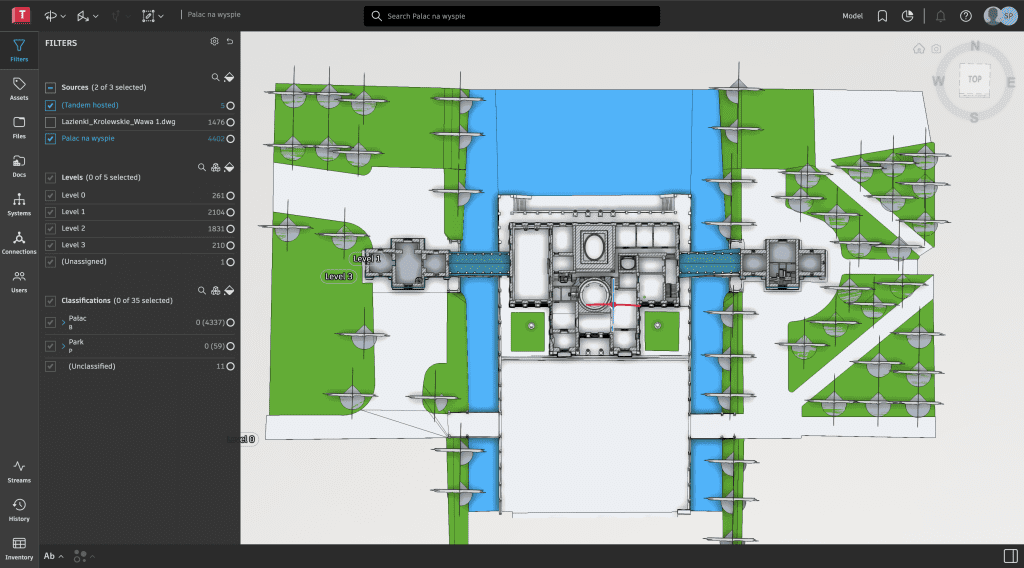Expand the Palac classification tree
Viewport: 1024px width, 568px height.
[63, 323]
